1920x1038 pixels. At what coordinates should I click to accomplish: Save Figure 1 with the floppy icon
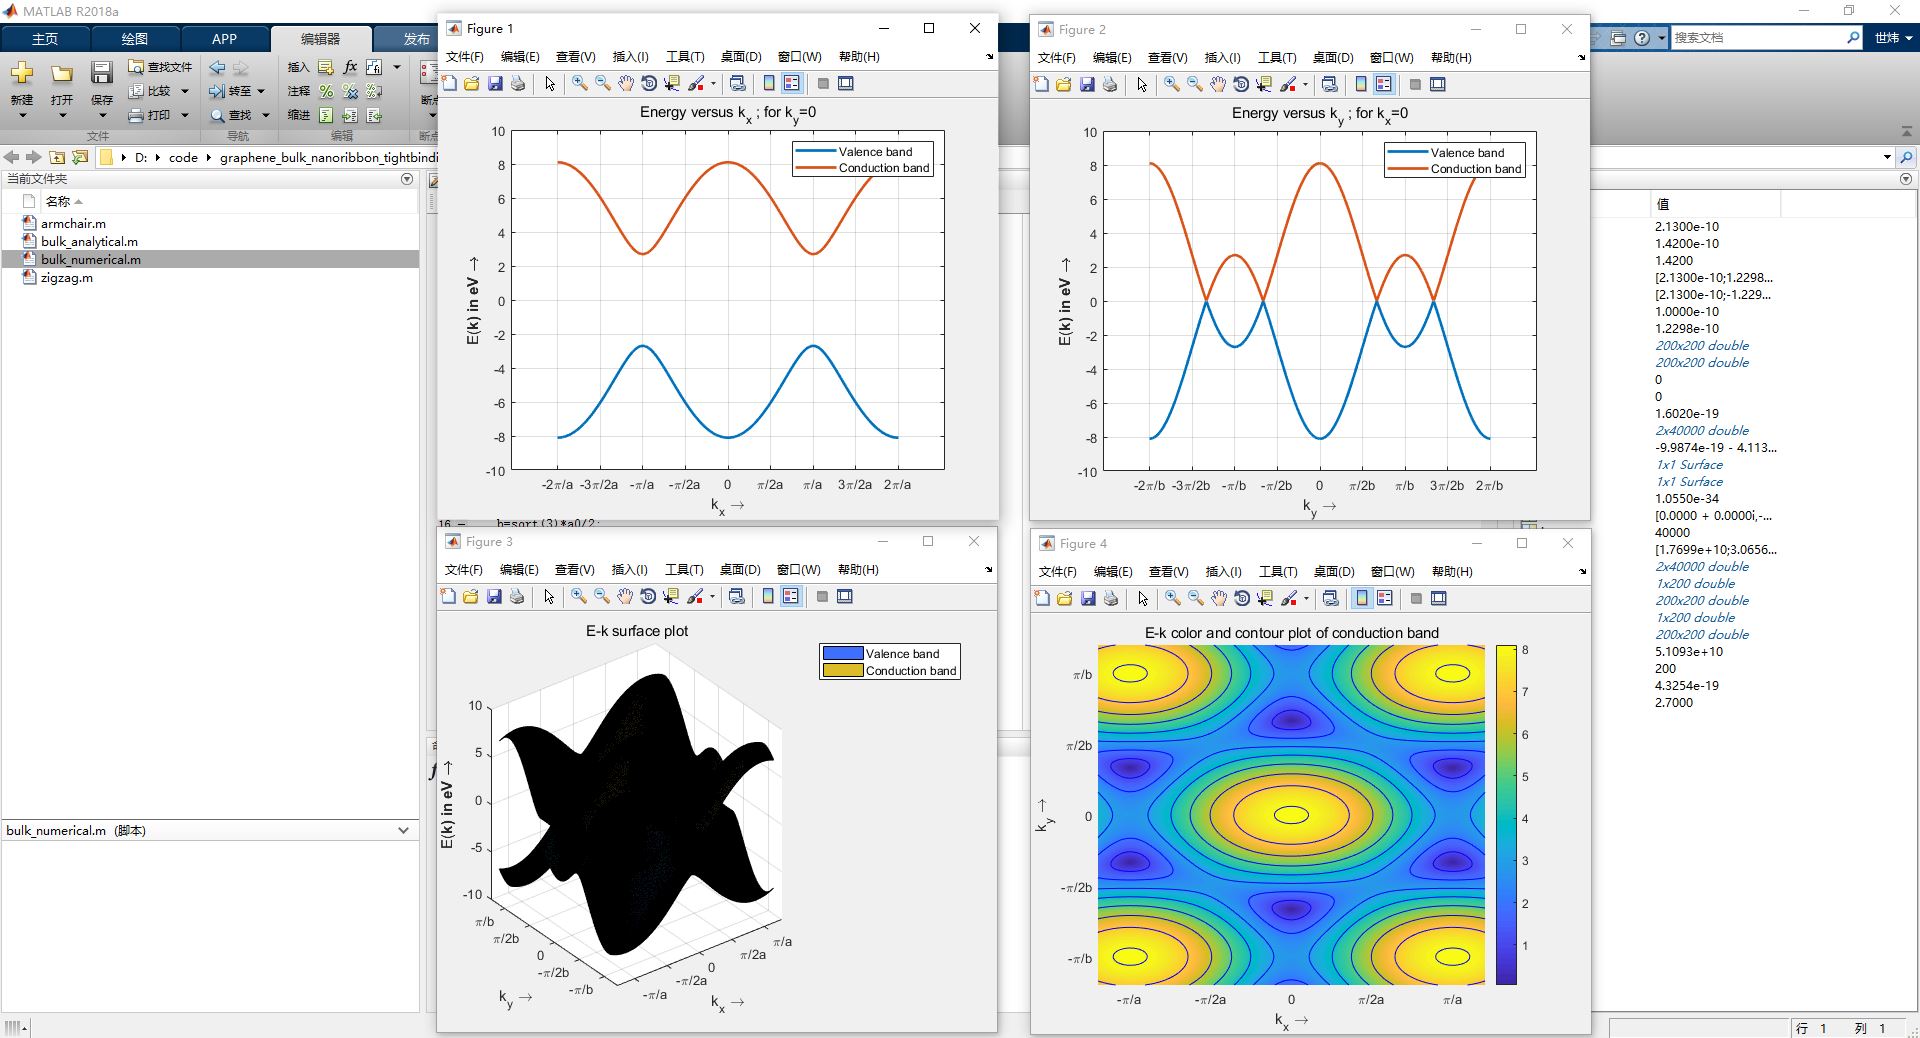[494, 84]
